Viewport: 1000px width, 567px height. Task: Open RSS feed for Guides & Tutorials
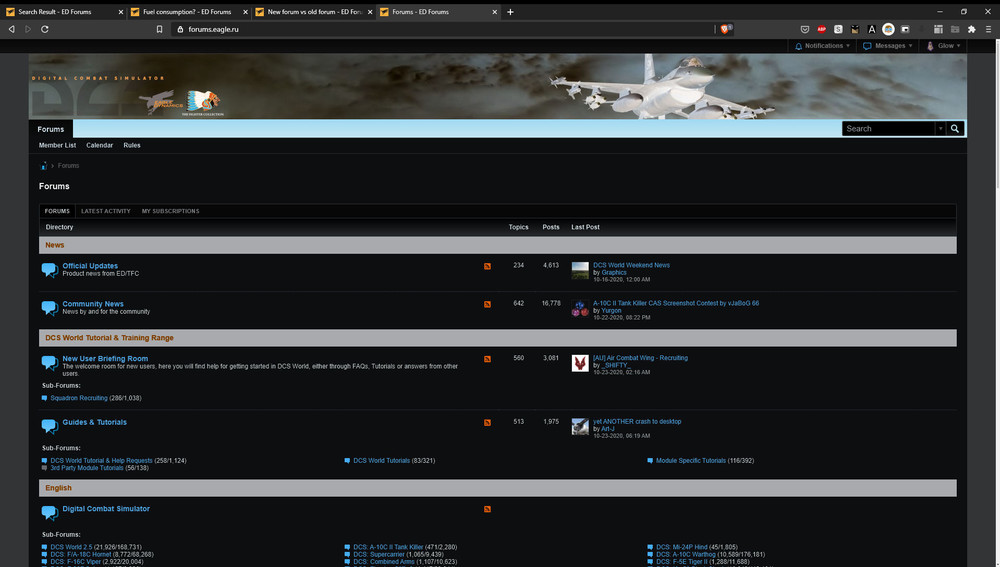tap(487, 422)
